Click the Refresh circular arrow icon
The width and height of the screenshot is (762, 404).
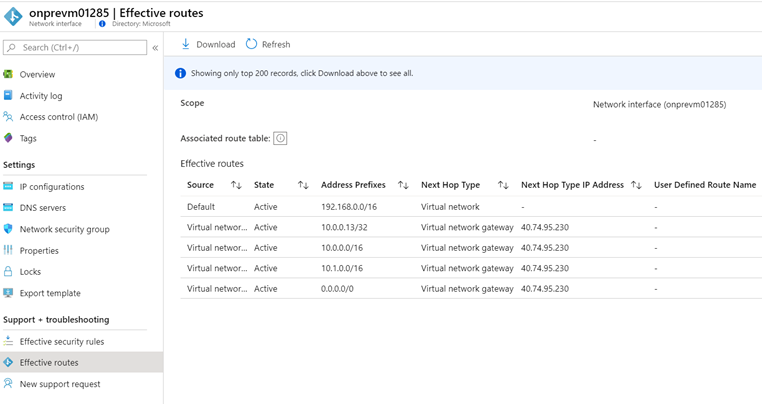coord(251,44)
